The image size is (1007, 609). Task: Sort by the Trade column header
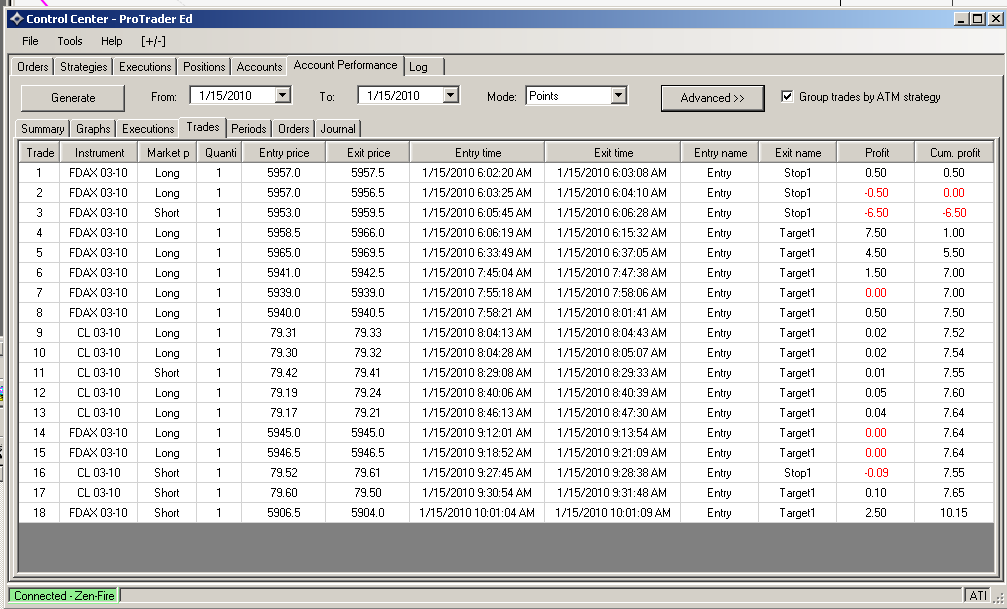click(x=40, y=153)
